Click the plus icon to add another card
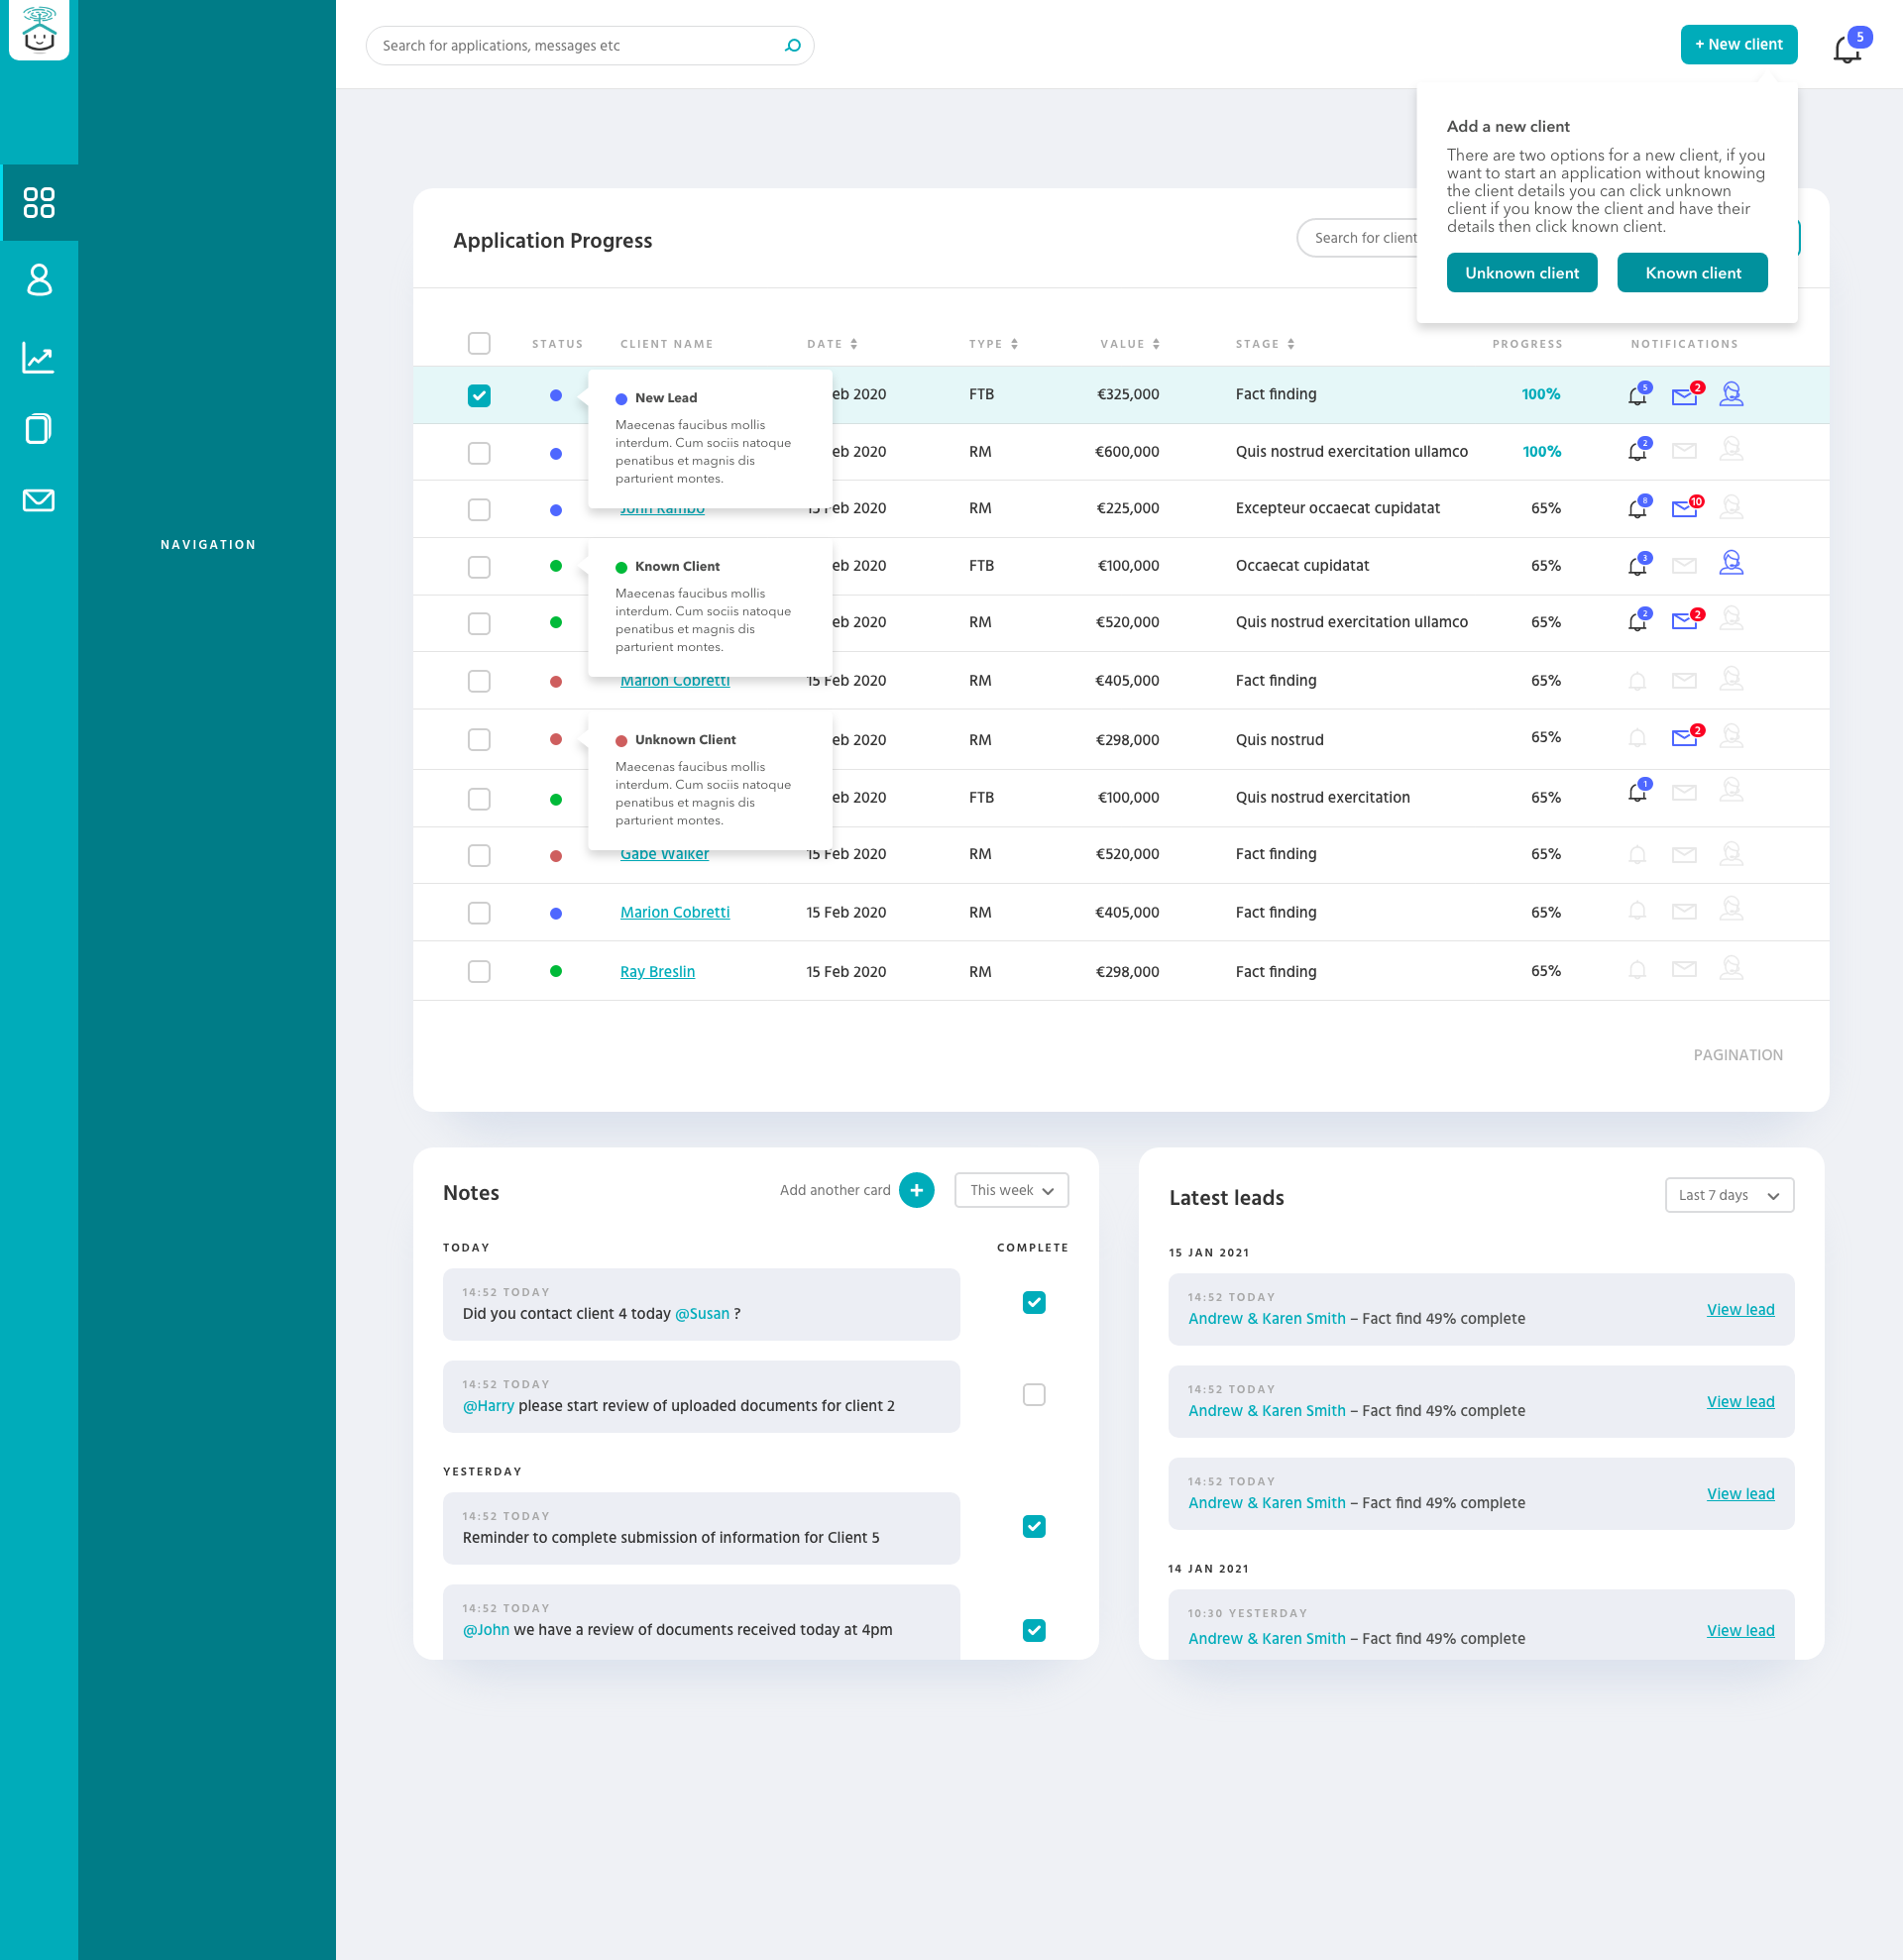1903x1960 pixels. click(x=916, y=1190)
